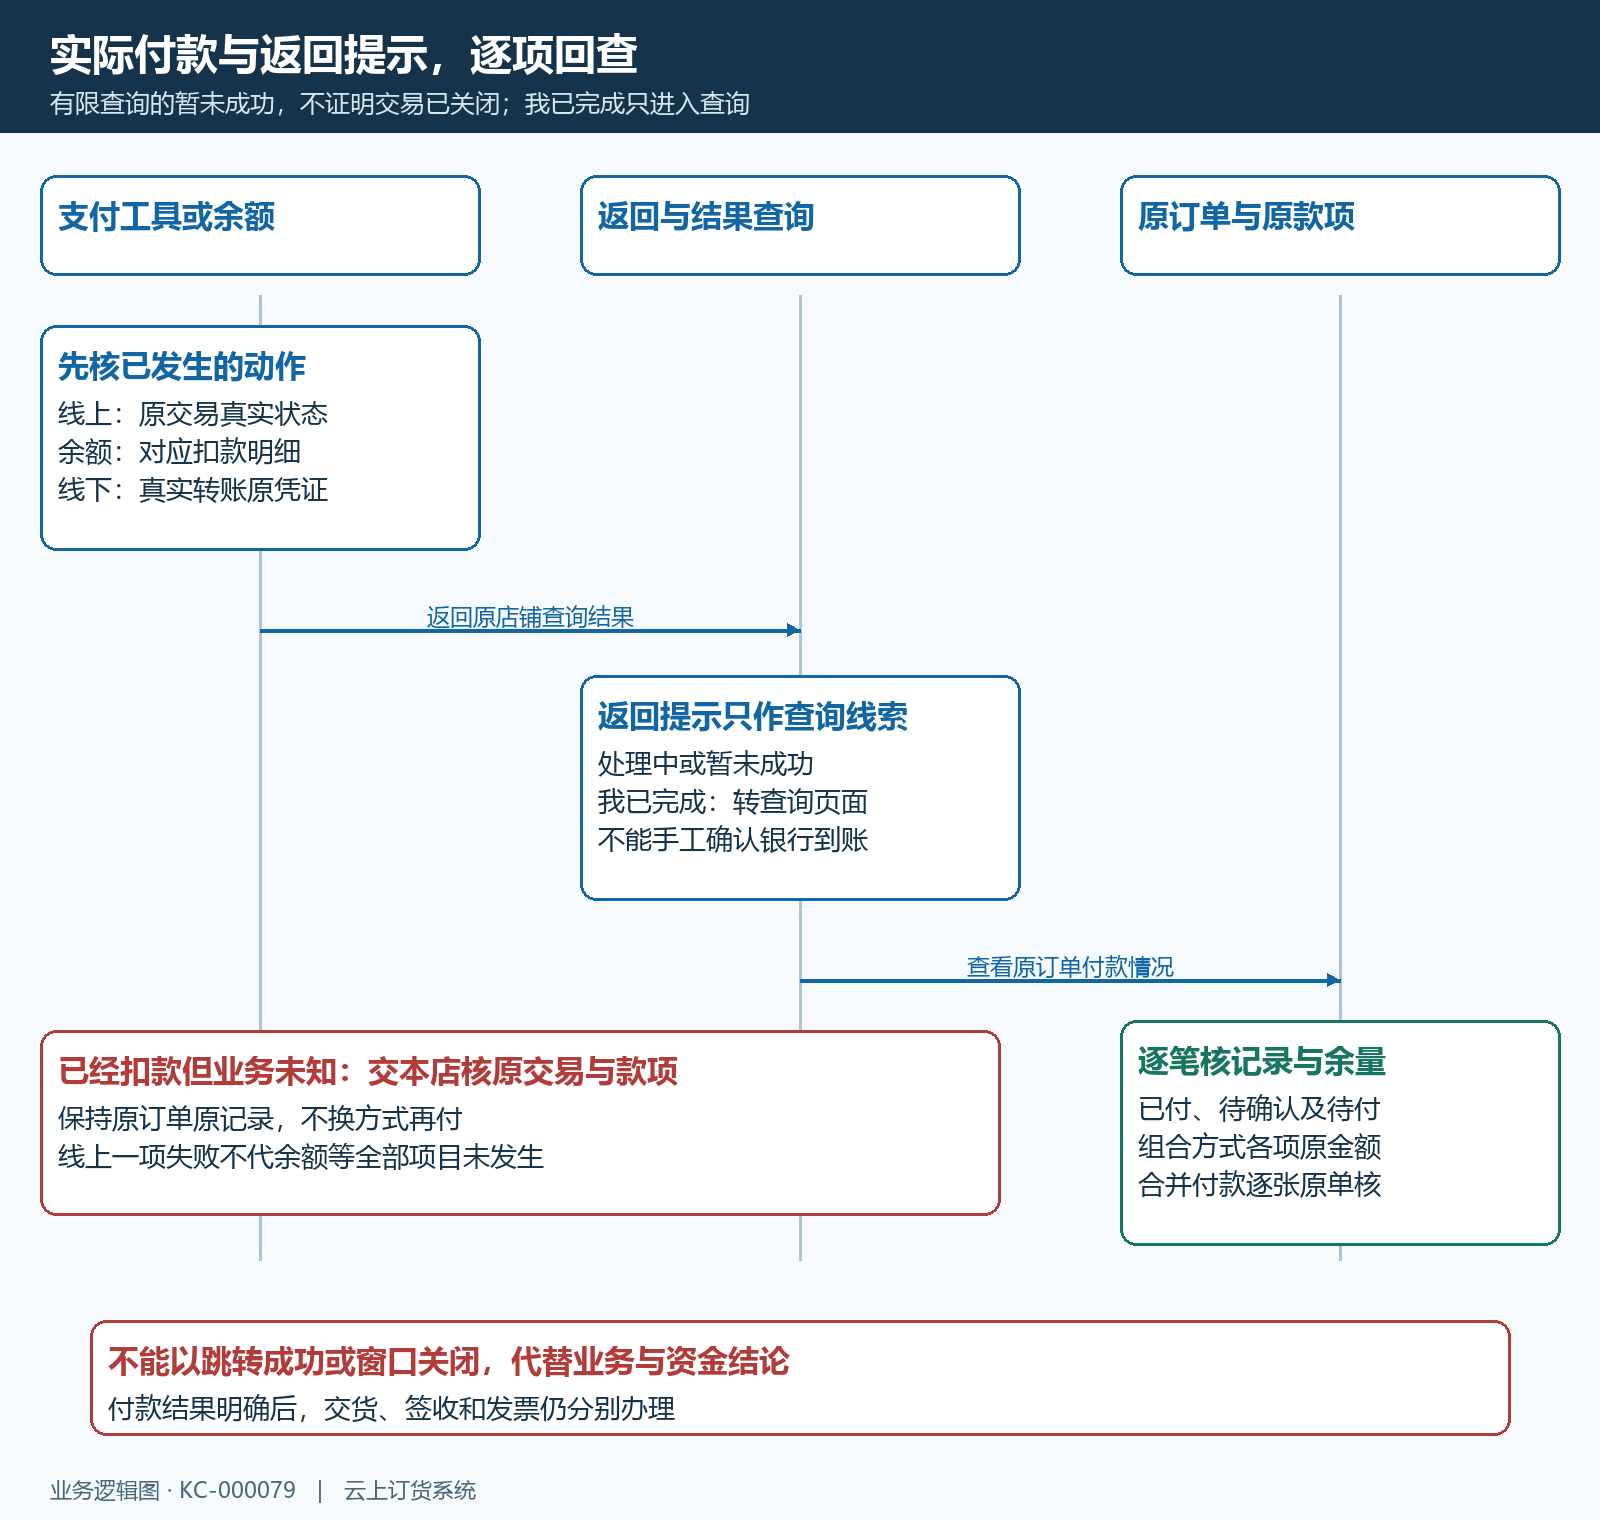Click heading 不能以跳转成功或窗口关闭
This screenshot has width=1600, height=1520.
(x=294, y=1362)
